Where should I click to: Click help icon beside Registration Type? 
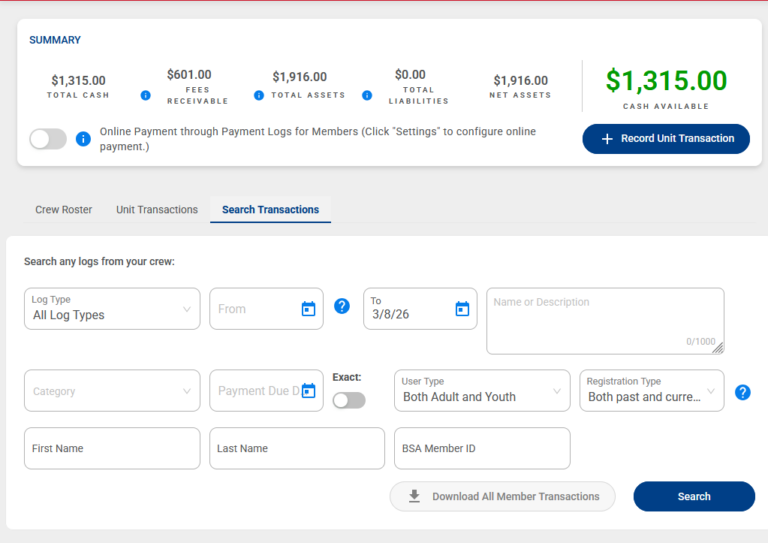743,392
